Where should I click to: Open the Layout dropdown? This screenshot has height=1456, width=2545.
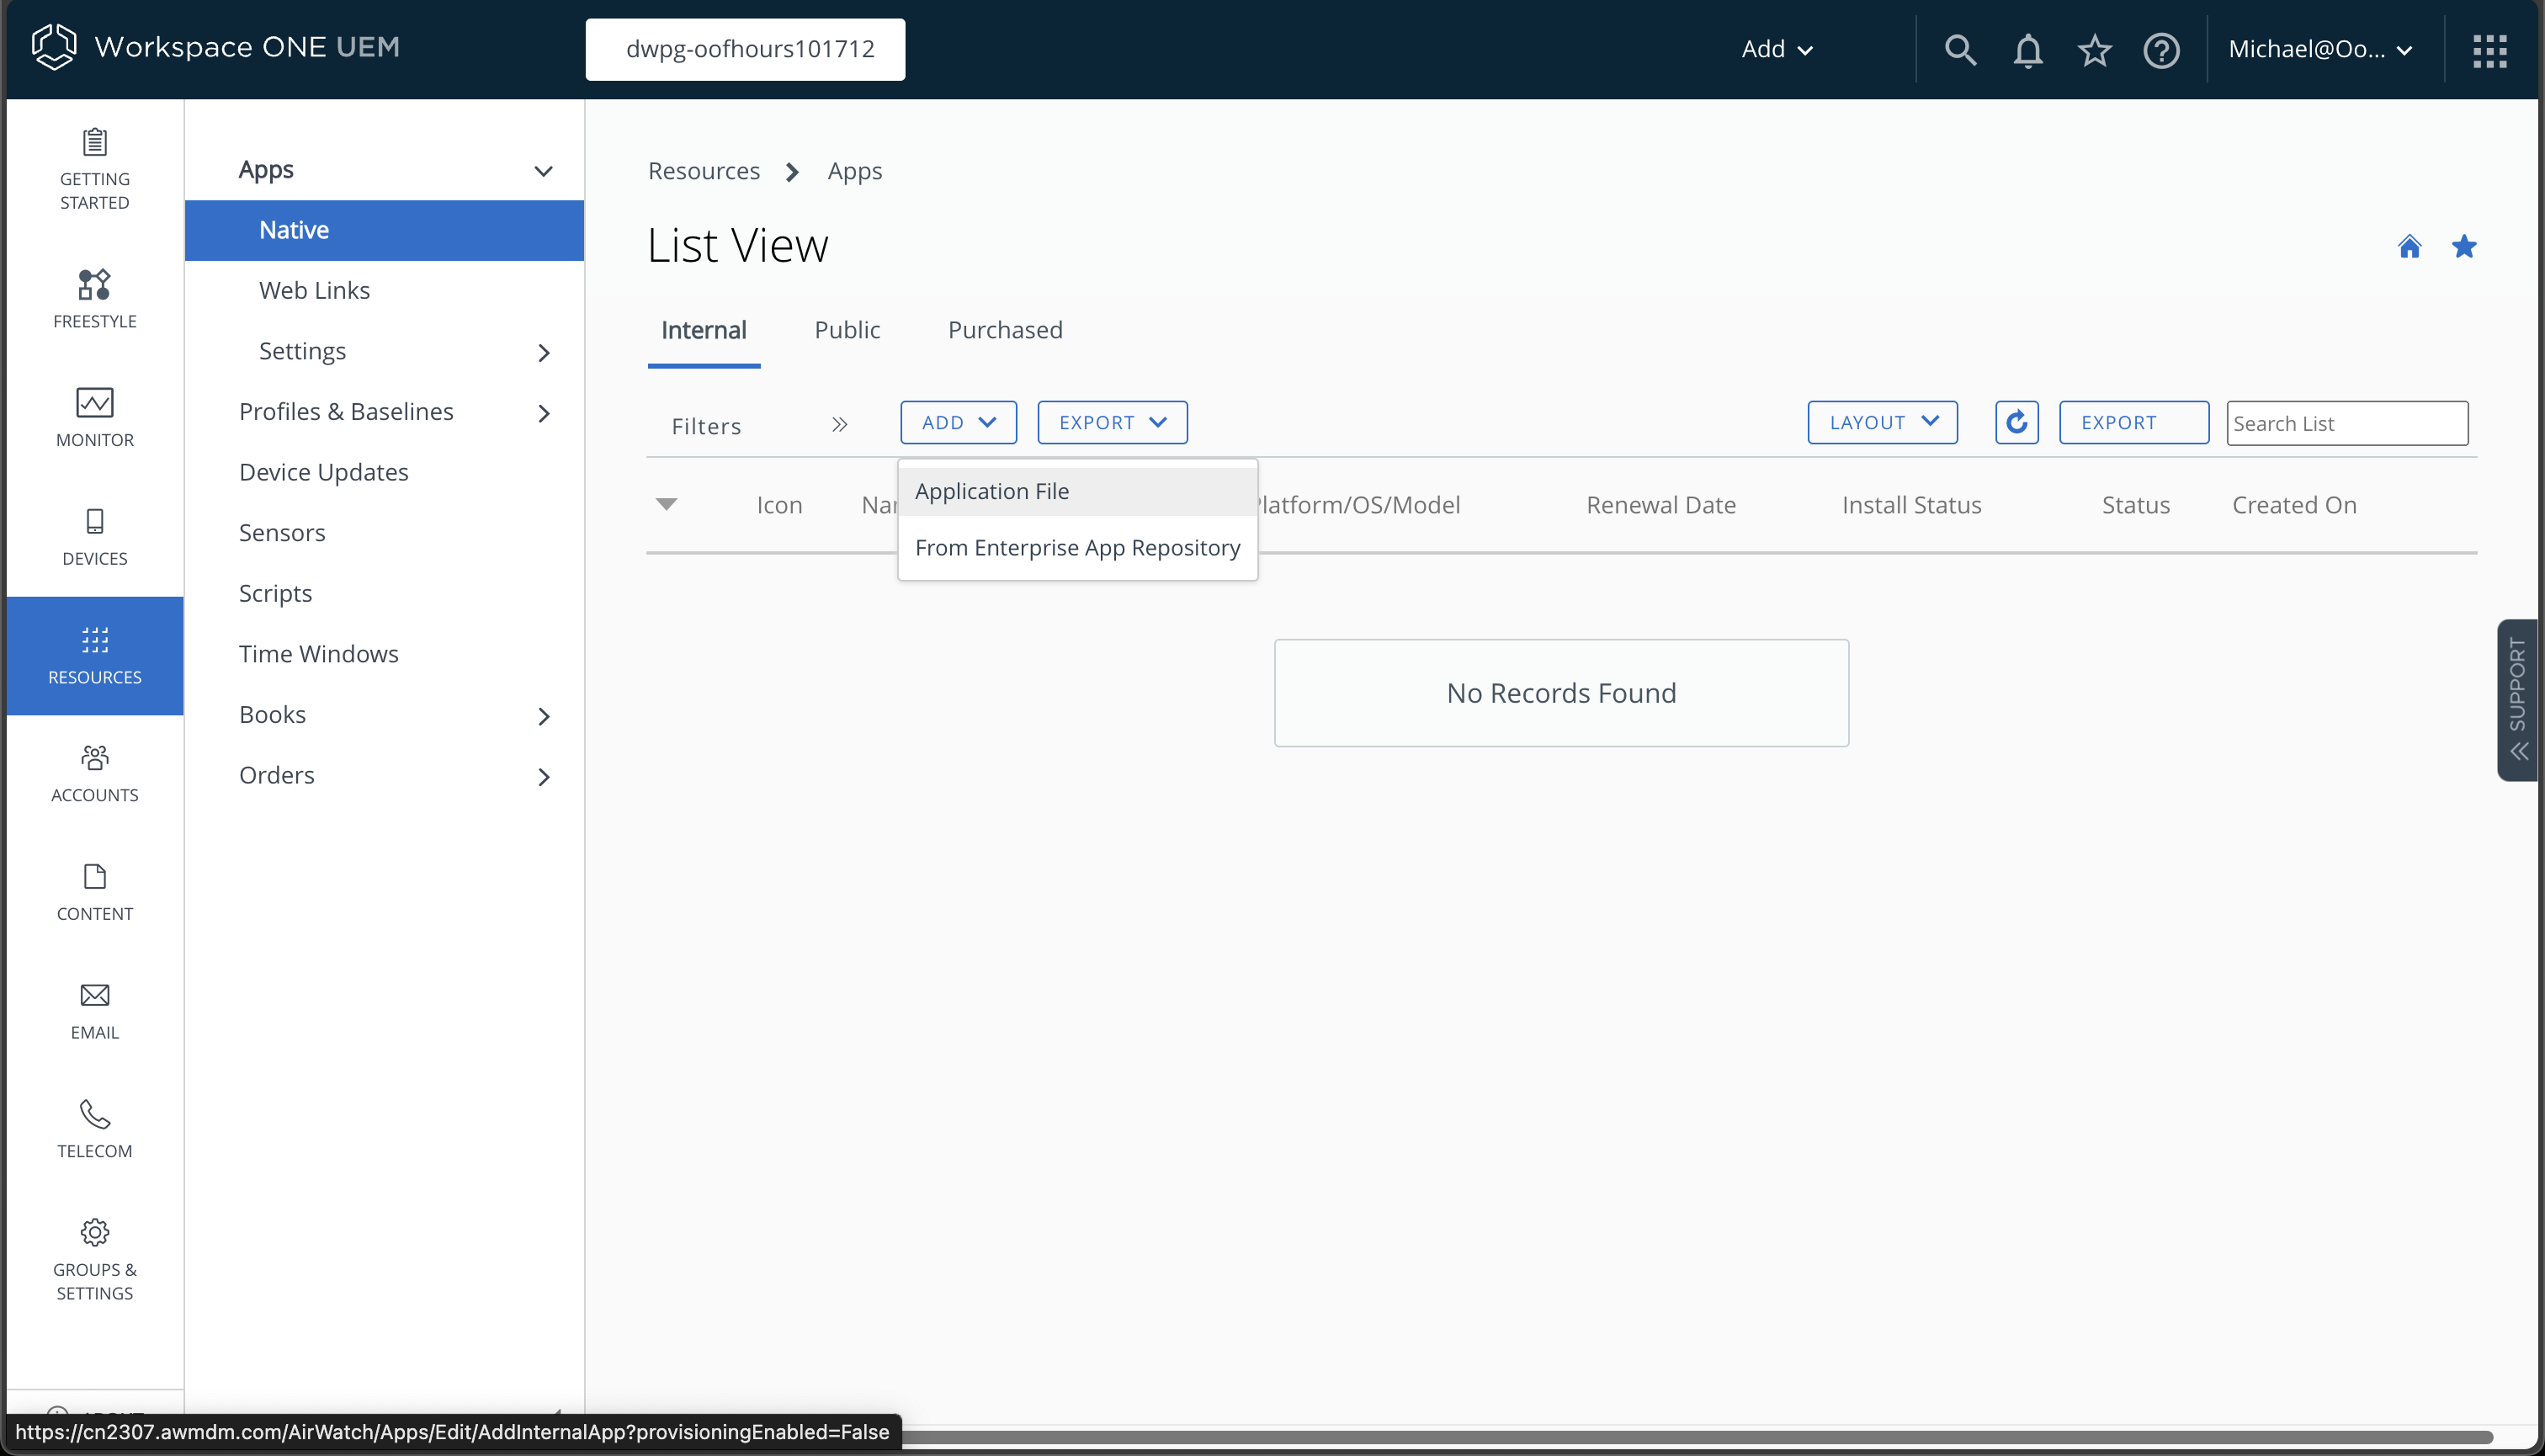1881,422
